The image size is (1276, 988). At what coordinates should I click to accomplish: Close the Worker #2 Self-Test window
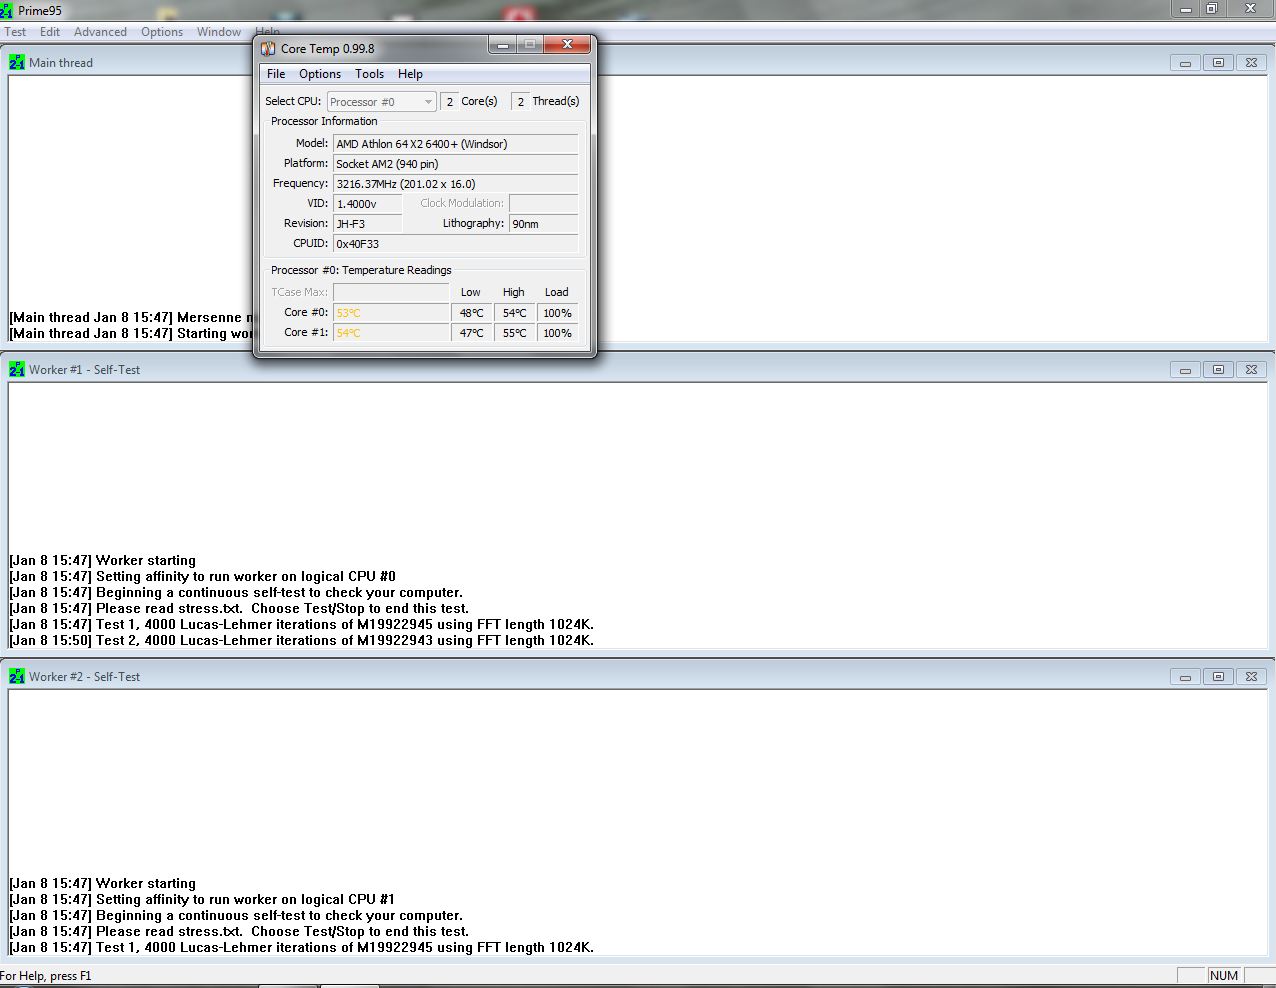pyautogui.click(x=1251, y=677)
